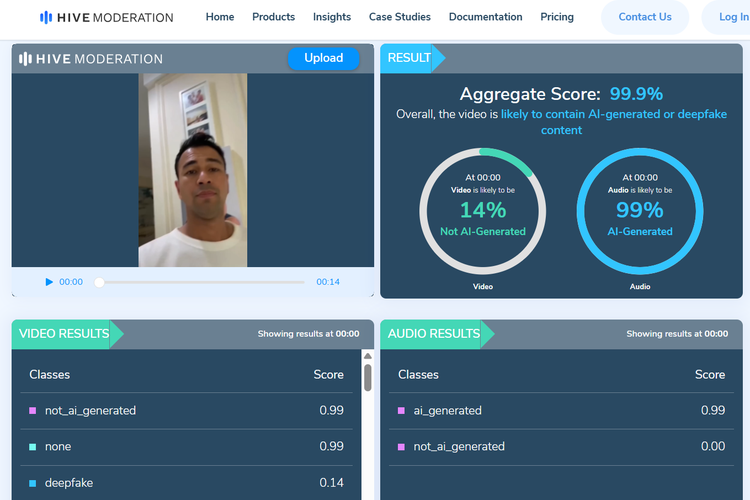Click the video seek slider handle

99,282
